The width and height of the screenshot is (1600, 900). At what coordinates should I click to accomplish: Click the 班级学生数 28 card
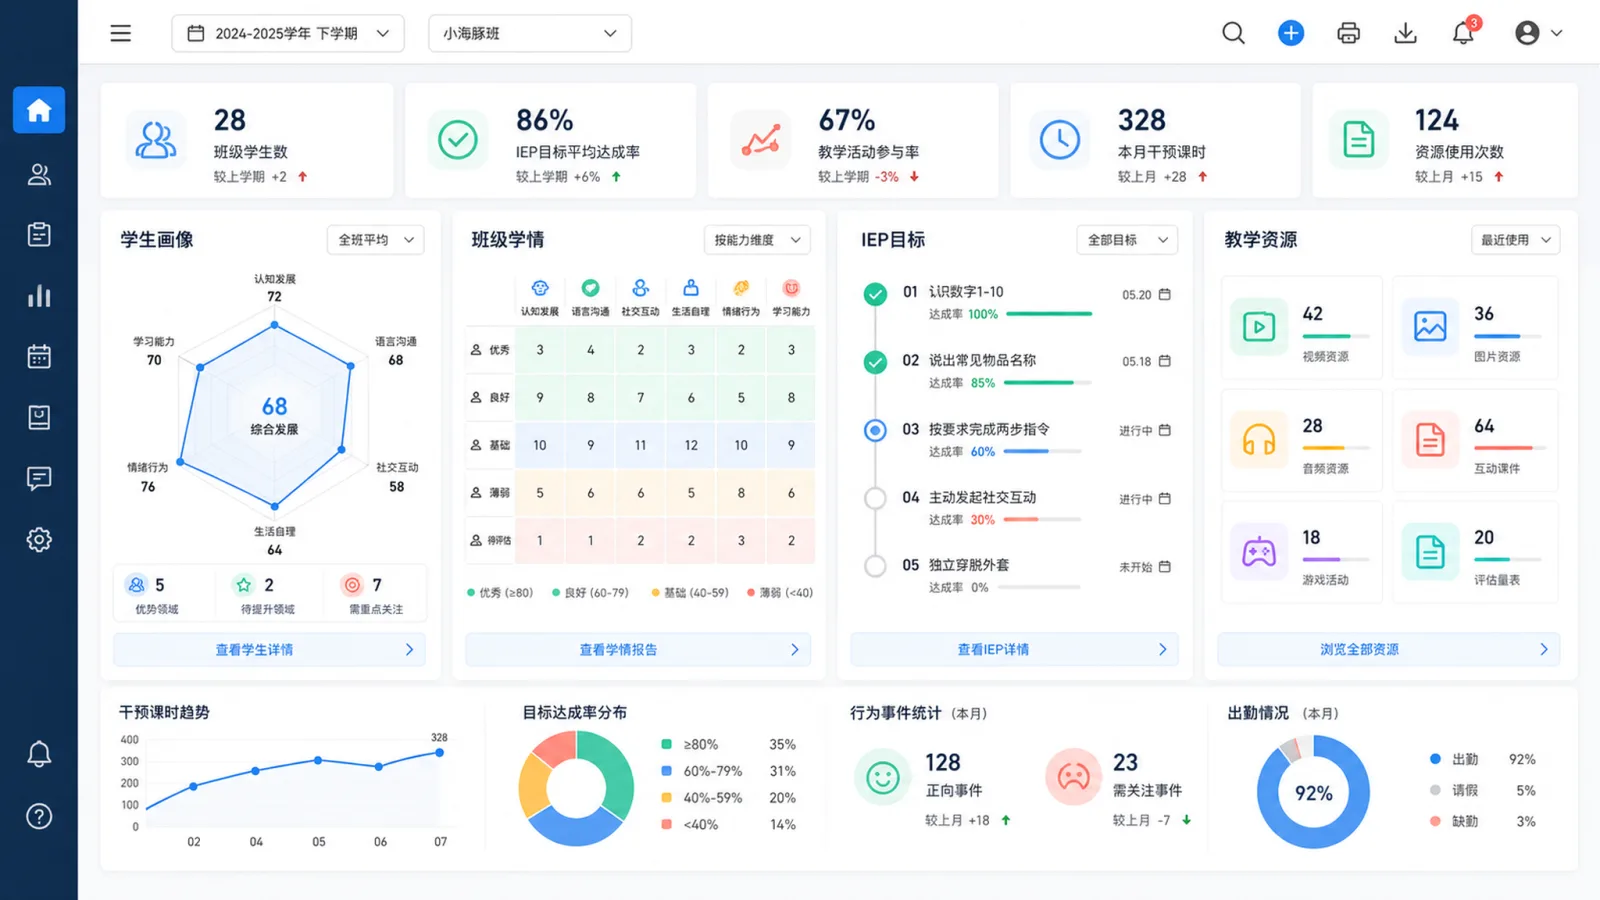pos(246,140)
